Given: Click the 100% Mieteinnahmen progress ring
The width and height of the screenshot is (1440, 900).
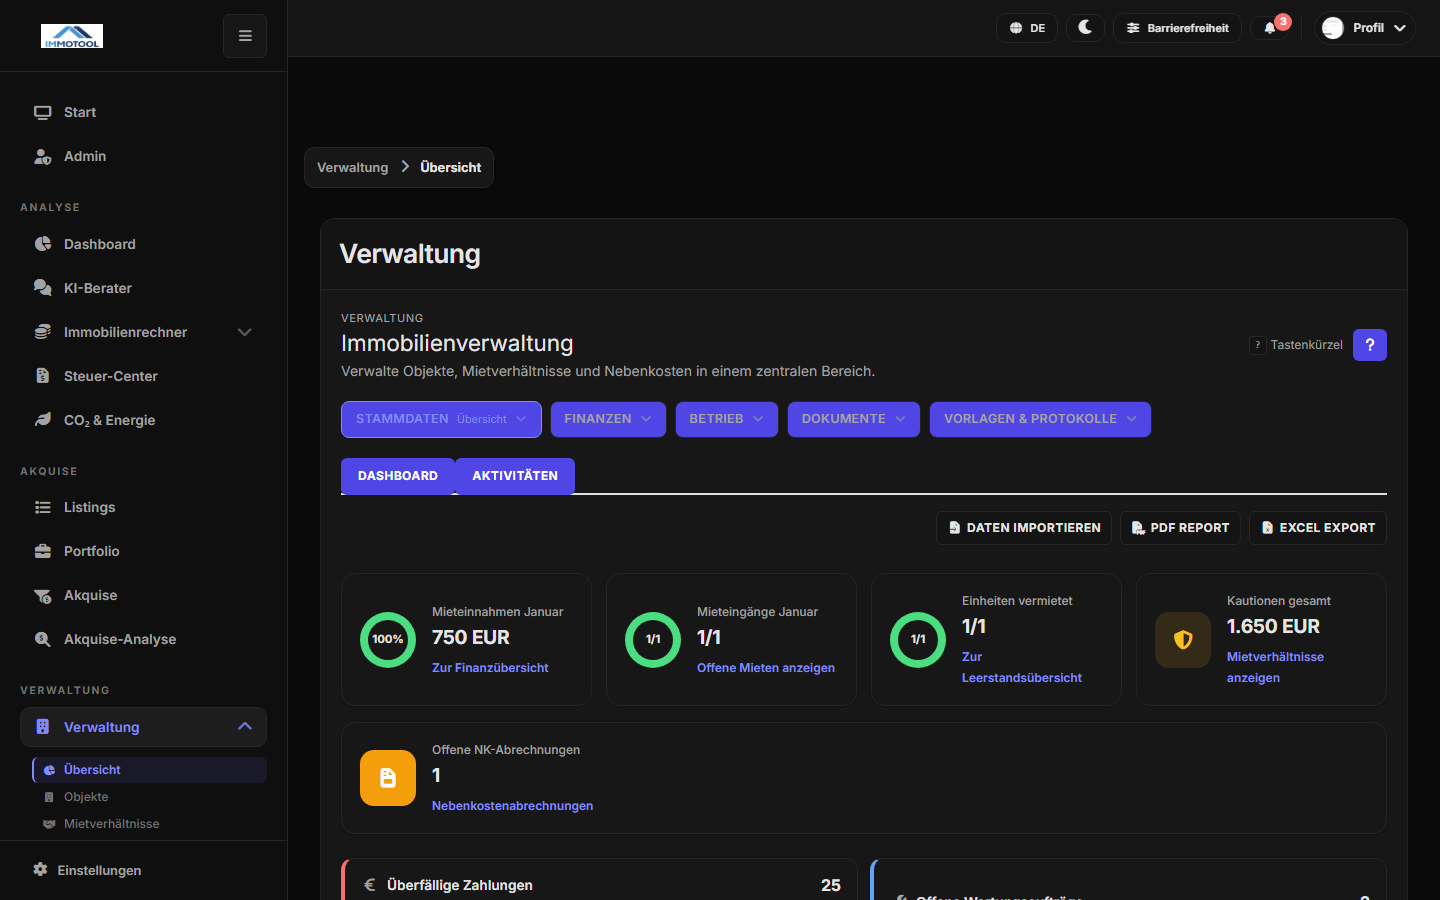Looking at the screenshot, I should pos(387,639).
